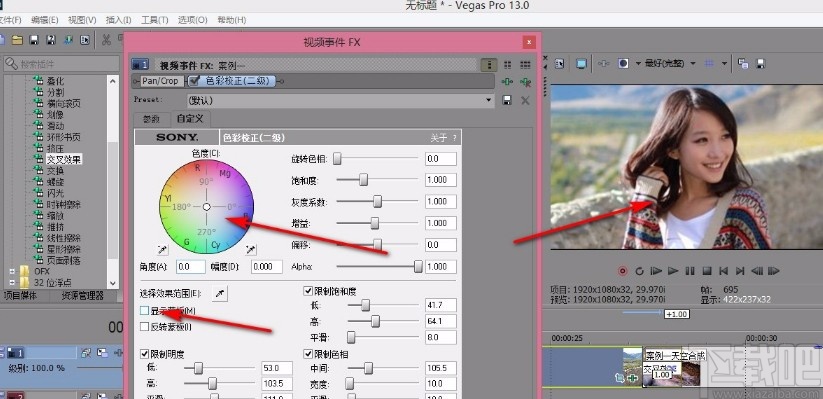823x399 pixels.
Task: Switch to the 自定义 tab
Action: 189,119
